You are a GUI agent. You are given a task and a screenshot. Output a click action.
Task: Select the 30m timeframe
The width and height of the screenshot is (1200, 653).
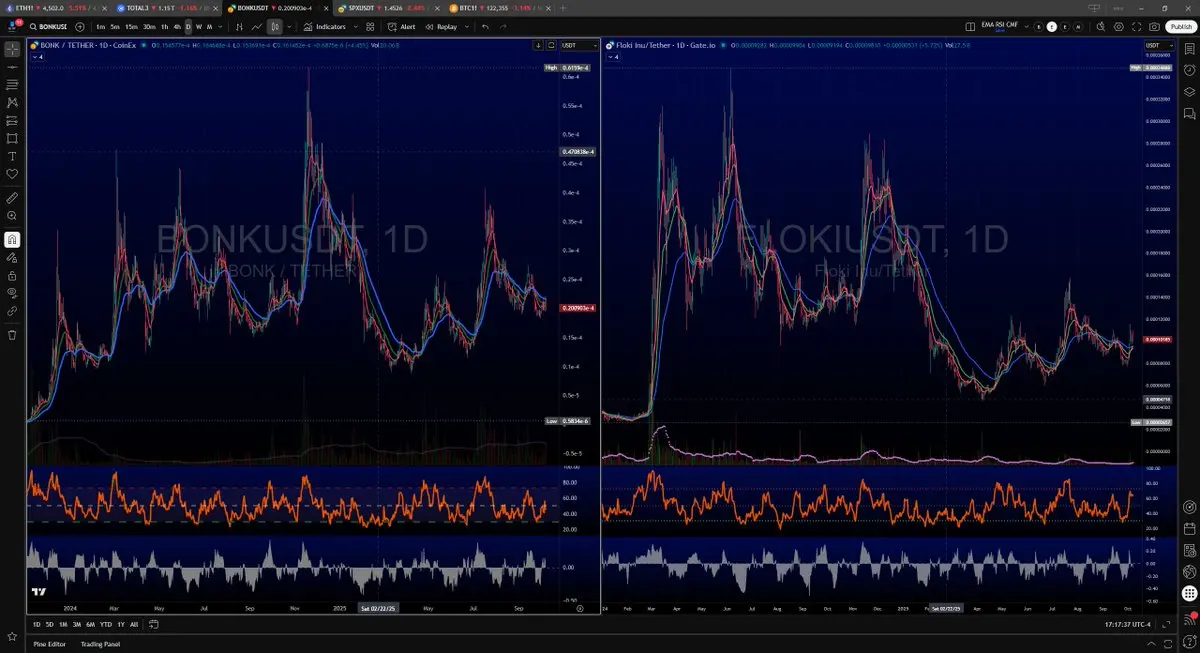[149, 26]
